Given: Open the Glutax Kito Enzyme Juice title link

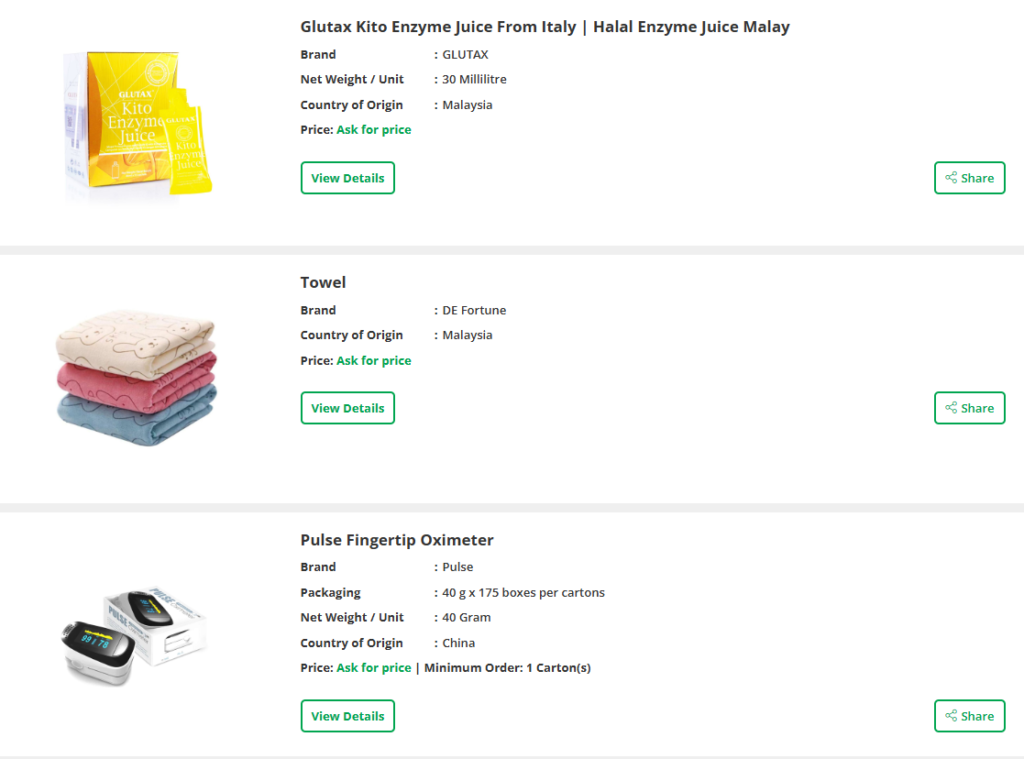Looking at the screenshot, I should tap(544, 27).
